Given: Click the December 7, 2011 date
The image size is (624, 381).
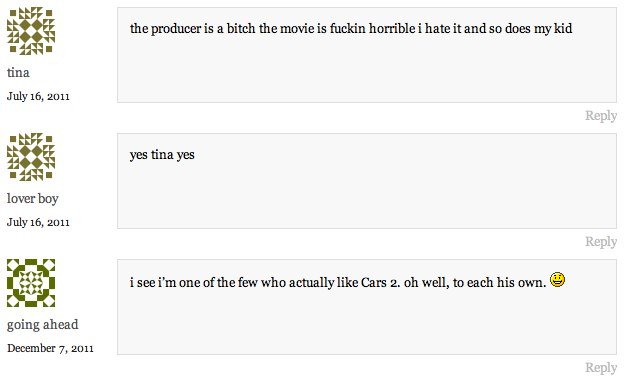Looking at the screenshot, I should click(50, 348).
